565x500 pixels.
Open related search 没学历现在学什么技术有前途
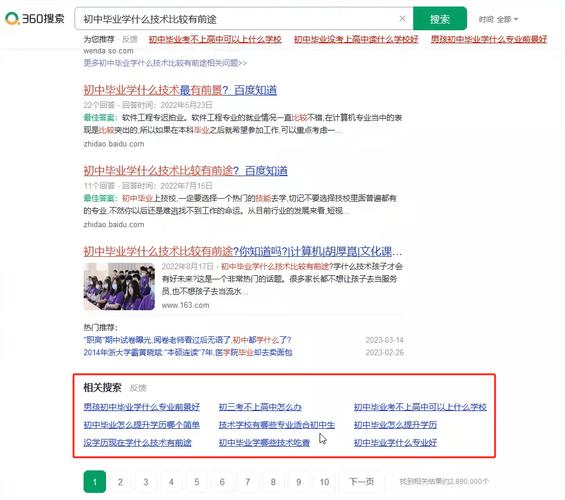(137, 442)
